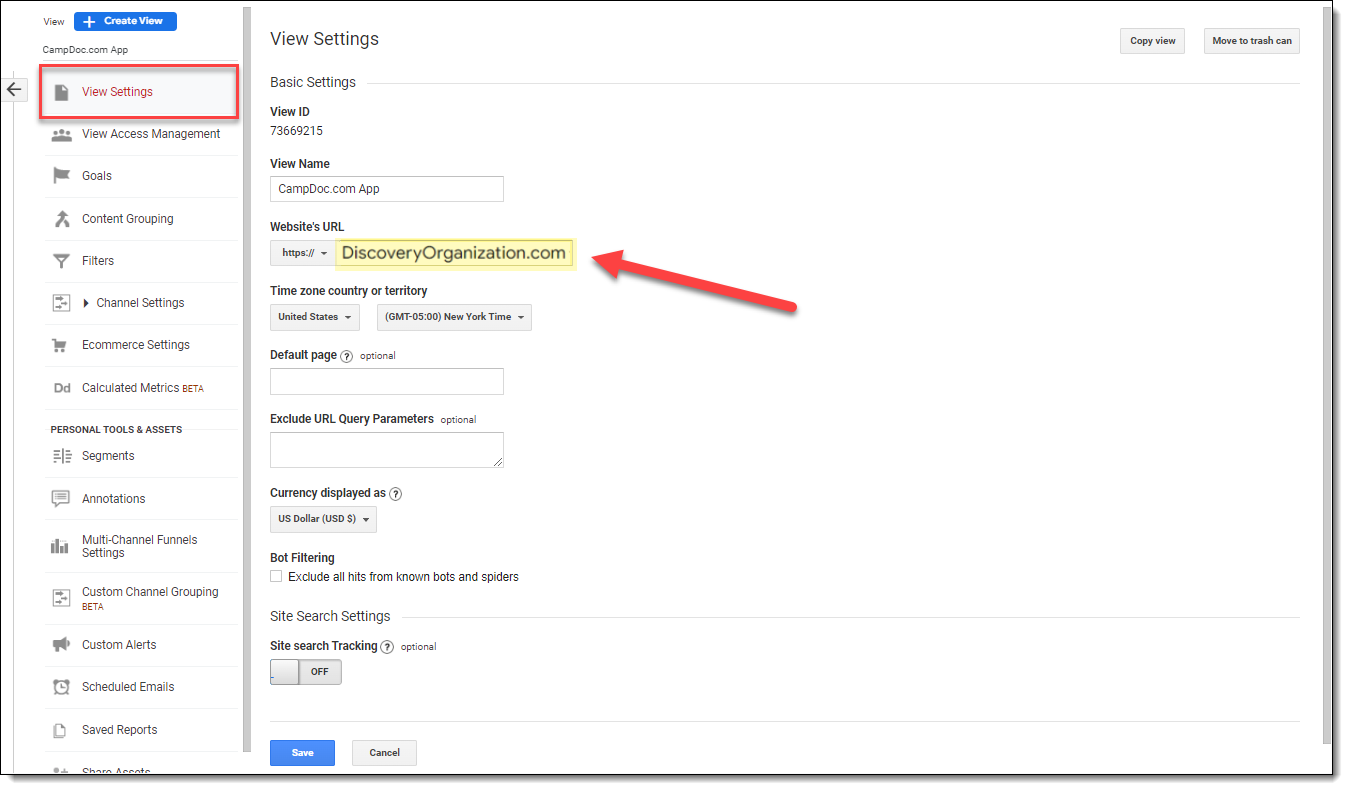Click the Scheduled Emails clock icon
Image resolution: width=1348 pixels, height=790 pixels.
pyautogui.click(x=61, y=687)
